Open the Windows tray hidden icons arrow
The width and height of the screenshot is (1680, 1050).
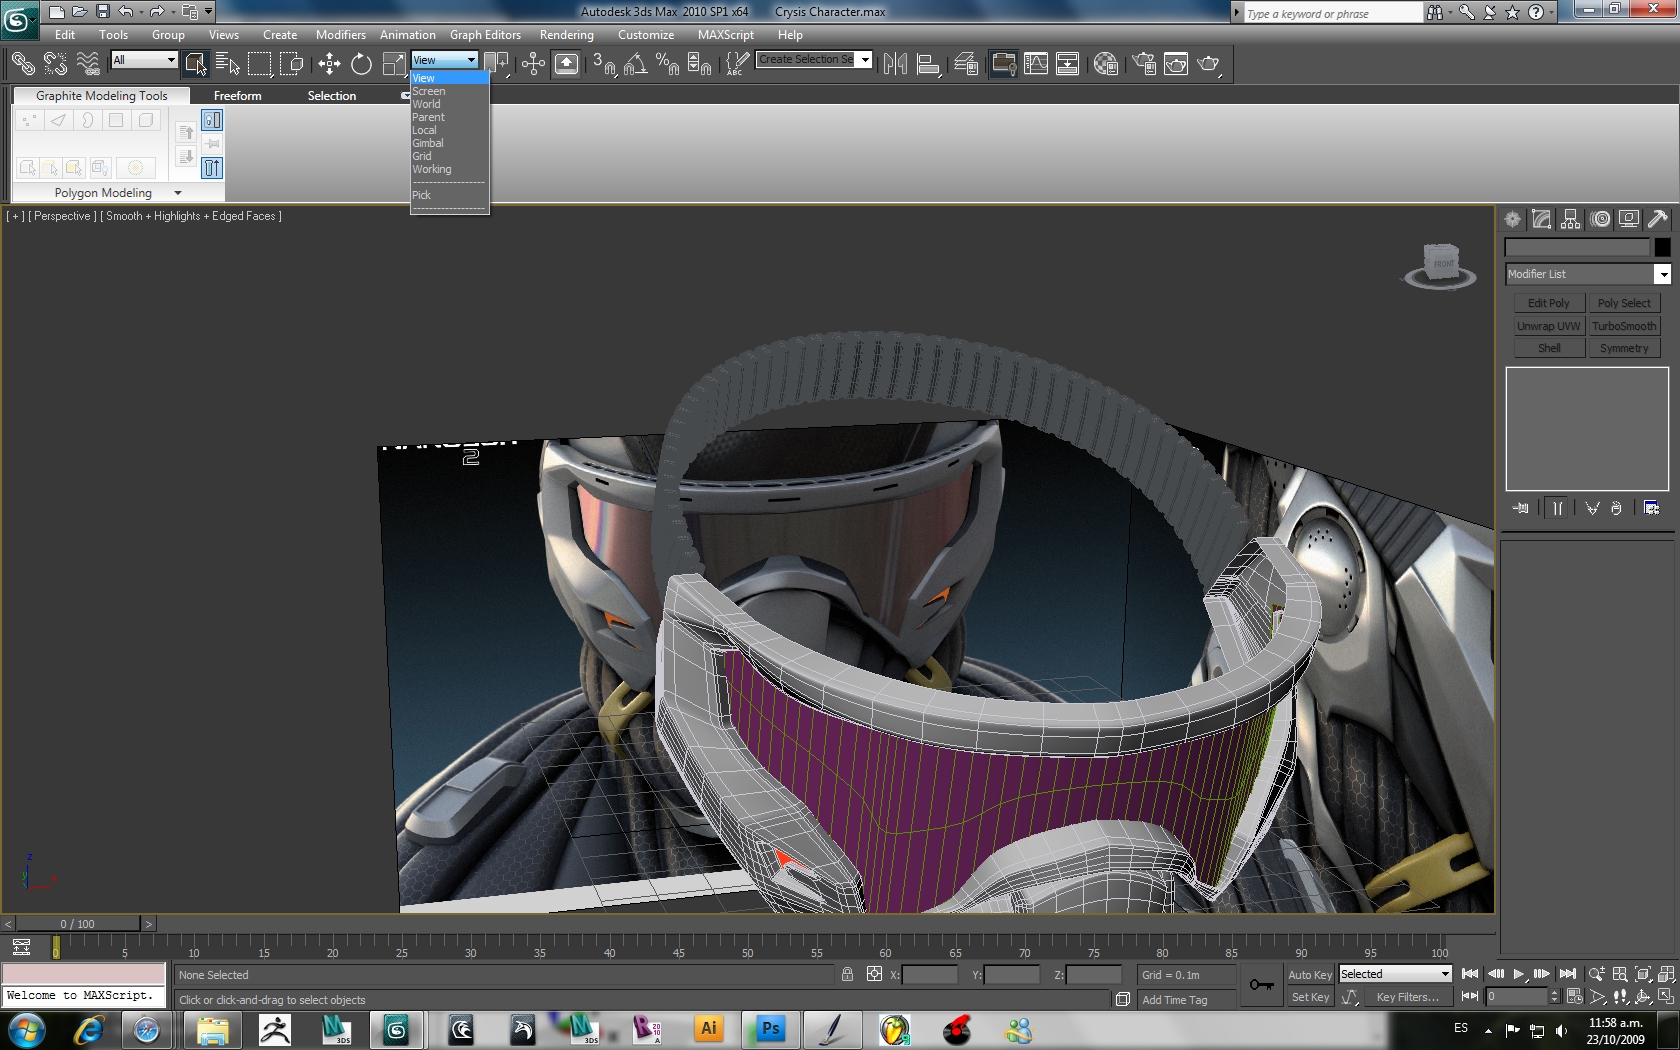(1488, 1030)
